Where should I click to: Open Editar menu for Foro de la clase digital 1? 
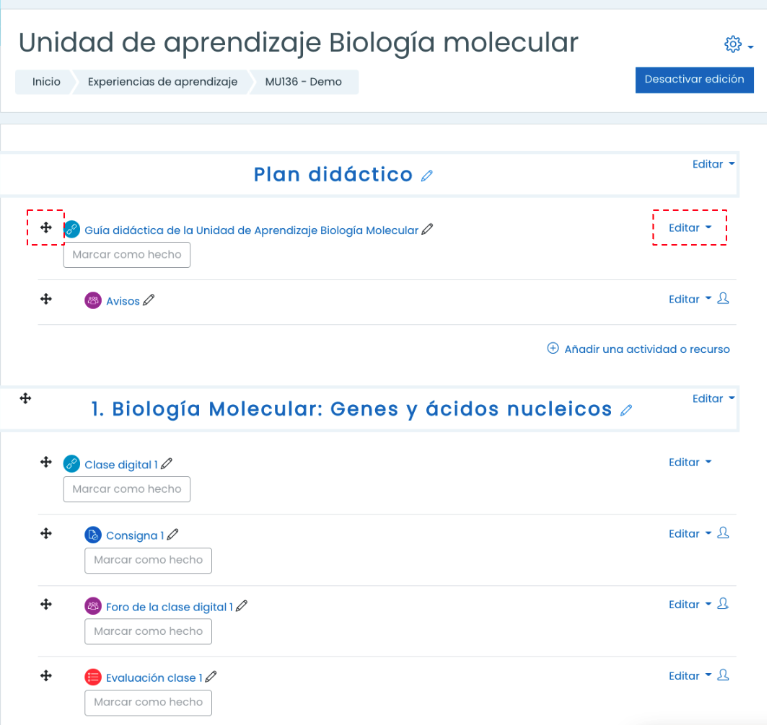[x=690, y=605]
